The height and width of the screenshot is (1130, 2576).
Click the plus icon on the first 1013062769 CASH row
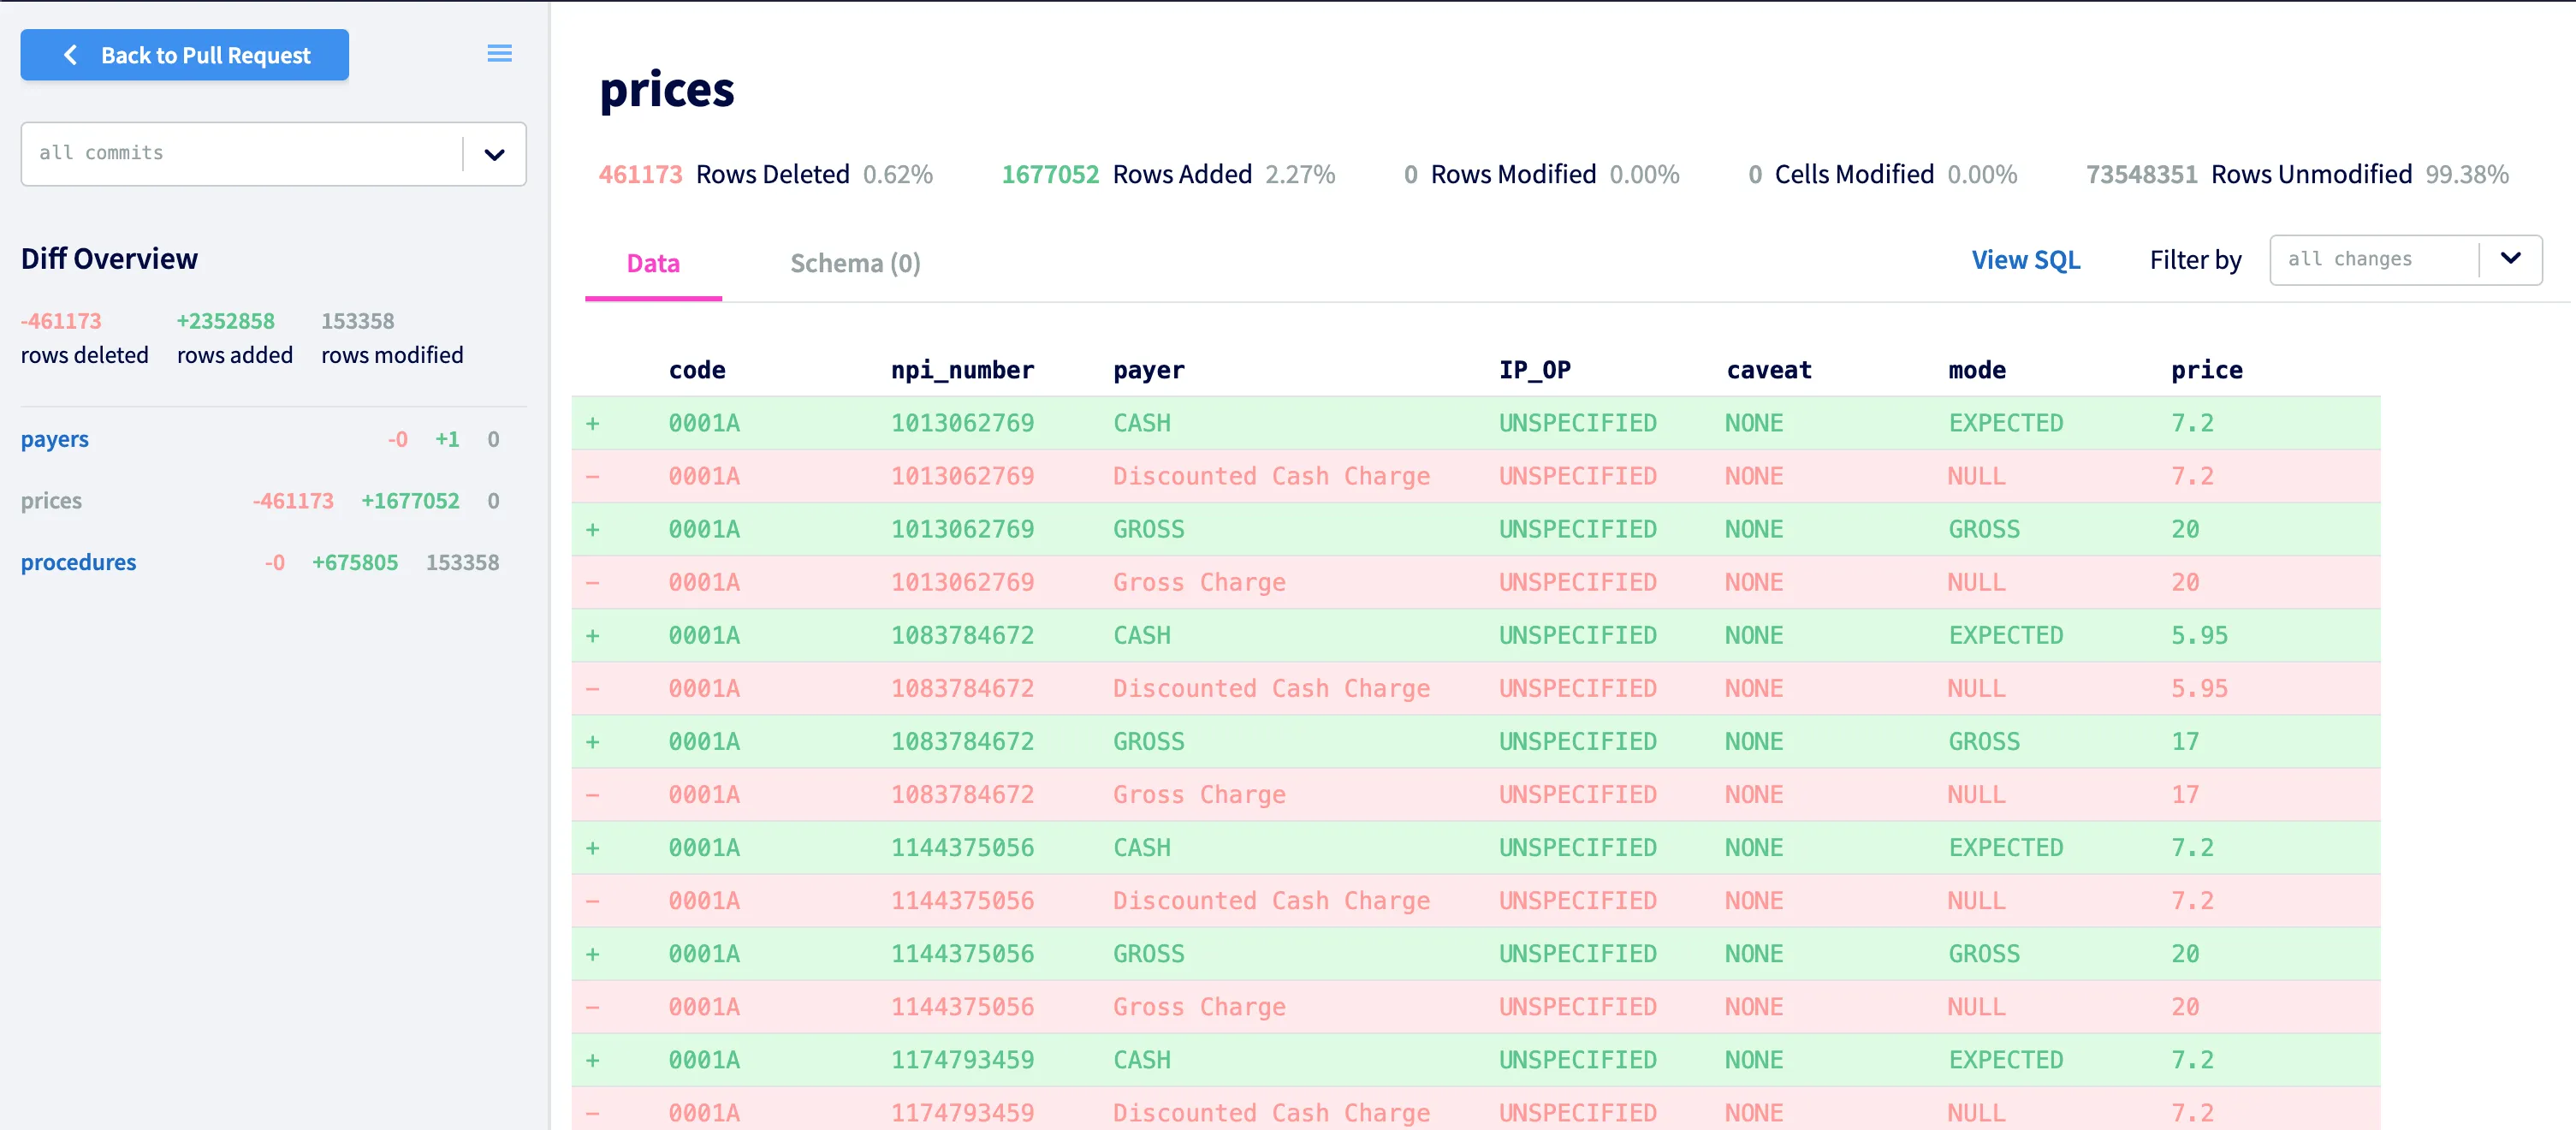(593, 424)
